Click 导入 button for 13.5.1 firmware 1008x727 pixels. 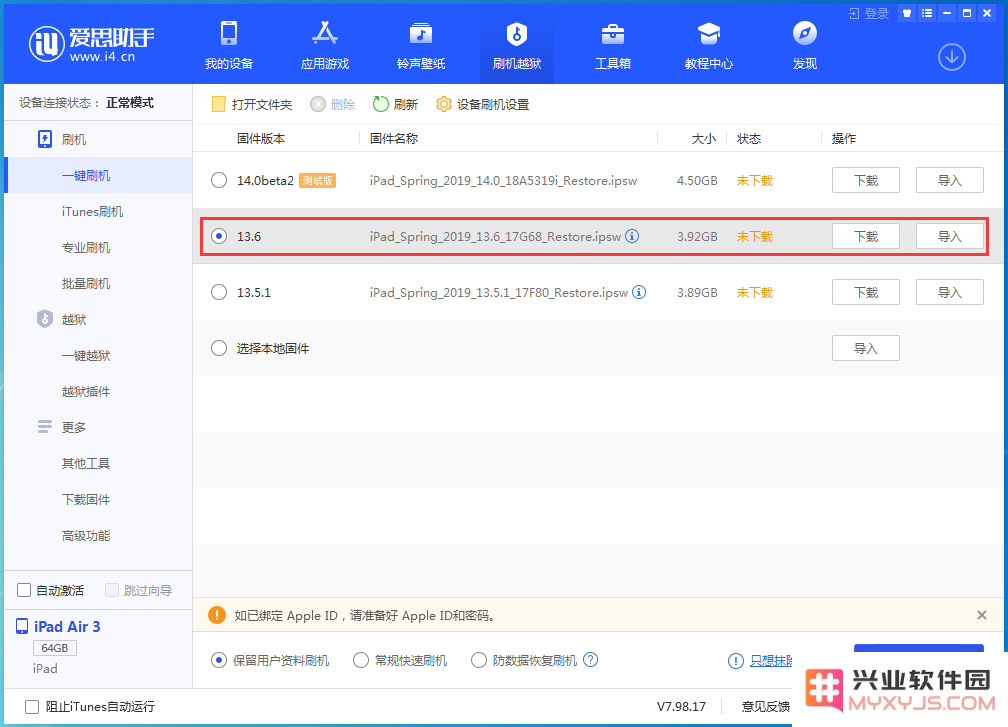[x=950, y=292]
